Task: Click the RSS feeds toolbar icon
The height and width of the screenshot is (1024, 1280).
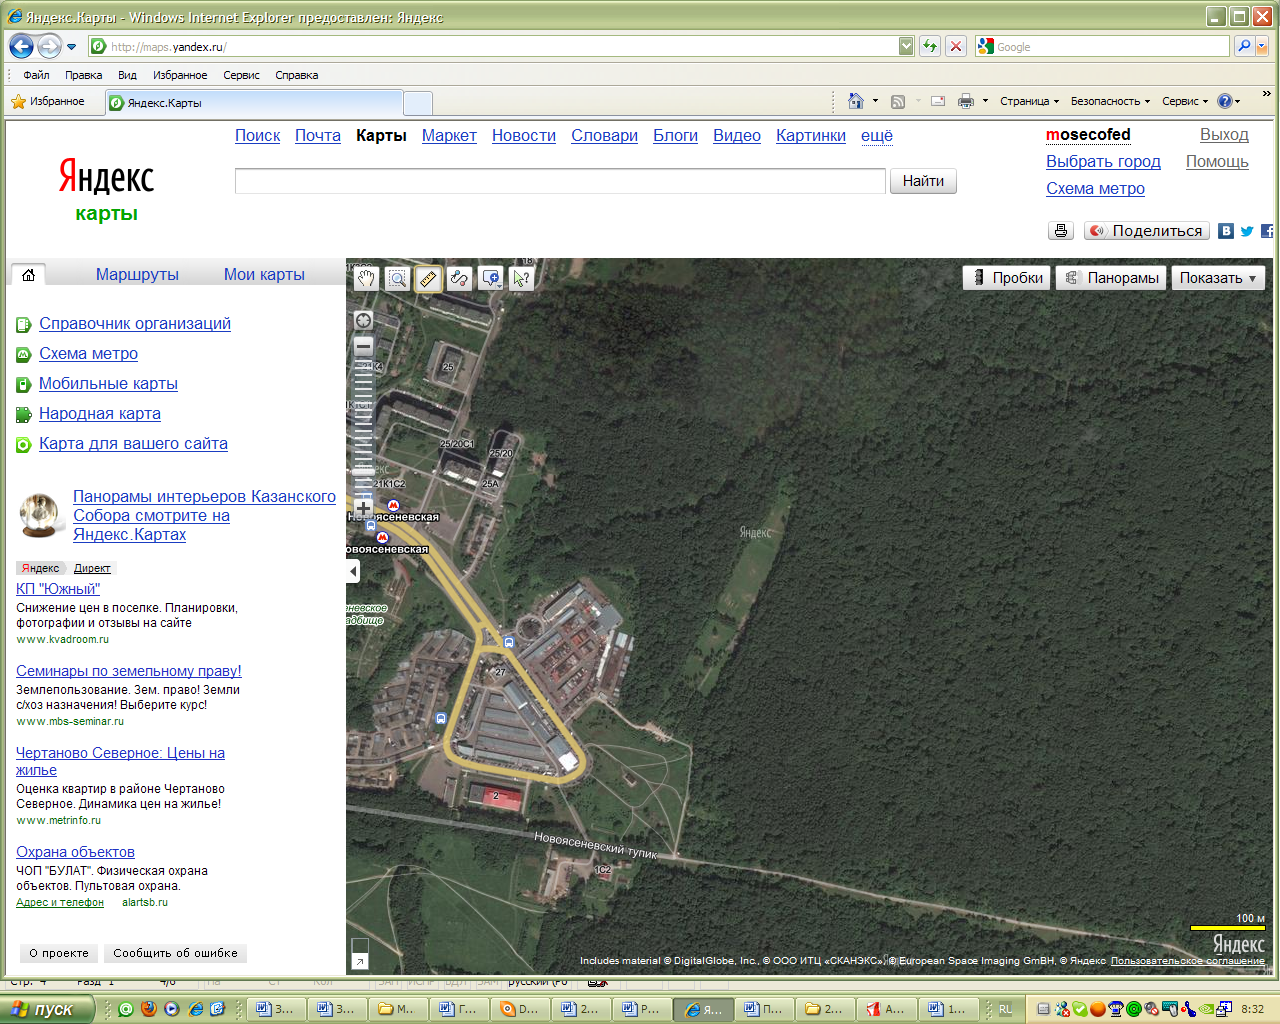Action: [x=898, y=101]
